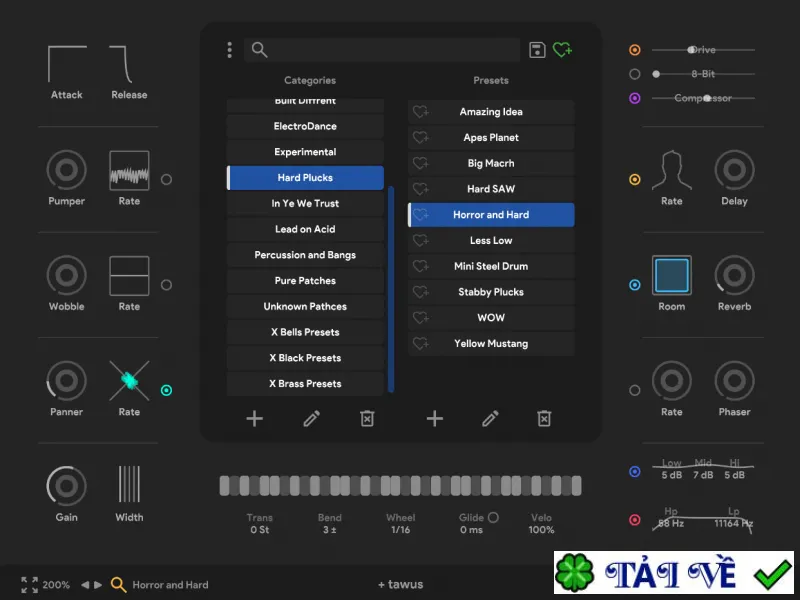This screenshot has height=600, width=800.
Task: Add a new preset with plus icon
Action: tap(435, 419)
